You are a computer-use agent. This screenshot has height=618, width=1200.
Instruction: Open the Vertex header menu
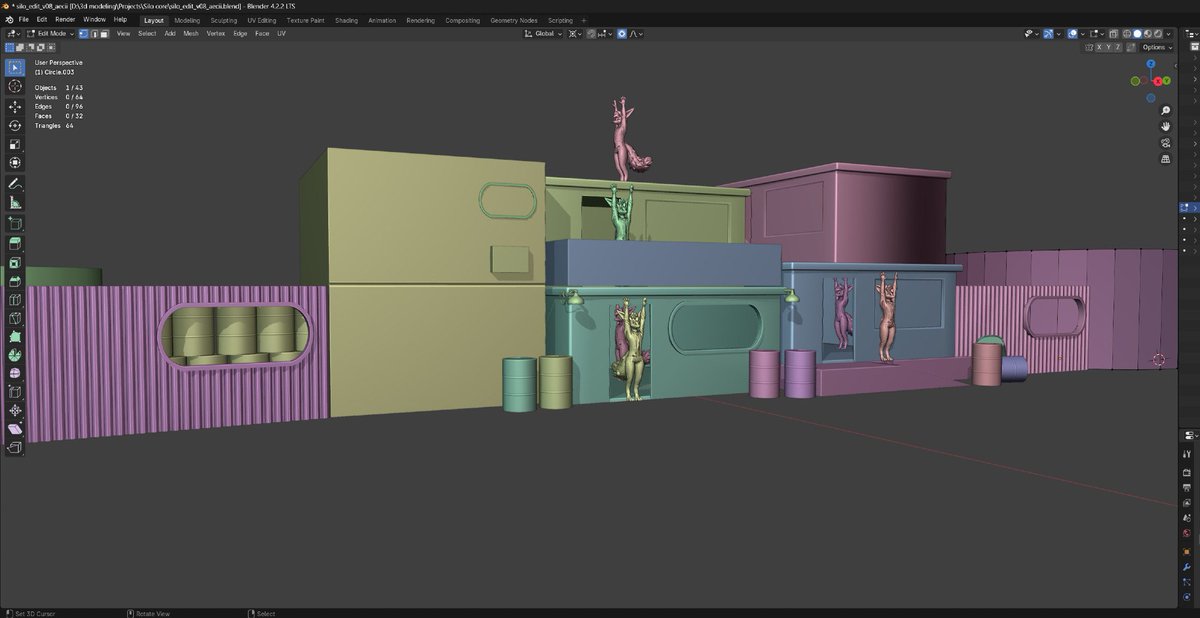pyautogui.click(x=216, y=34)
